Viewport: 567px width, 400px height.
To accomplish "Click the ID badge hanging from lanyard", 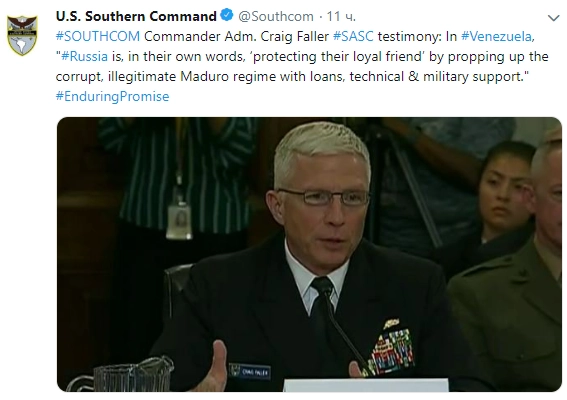I will pyautogui.click(x=179, y=220).
